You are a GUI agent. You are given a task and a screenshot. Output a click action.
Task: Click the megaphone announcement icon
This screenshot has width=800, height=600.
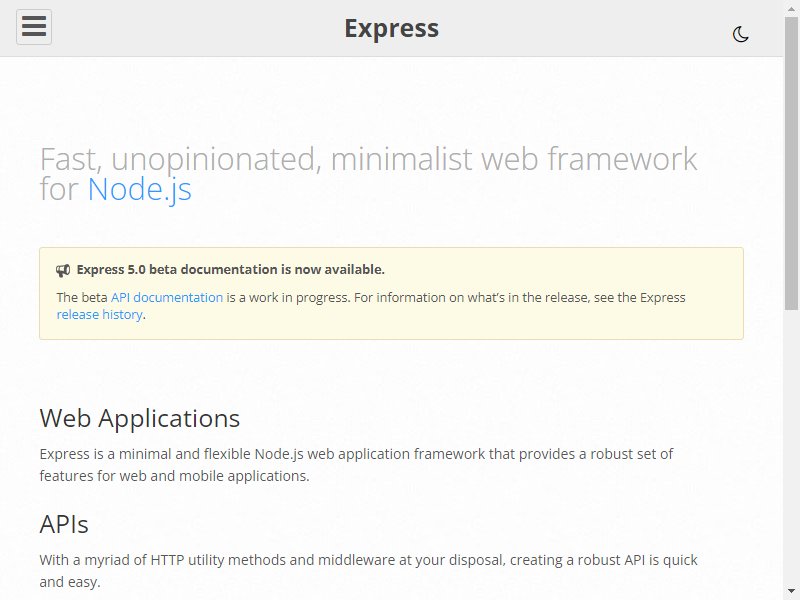pyautogui.click(x=63, y=270)
